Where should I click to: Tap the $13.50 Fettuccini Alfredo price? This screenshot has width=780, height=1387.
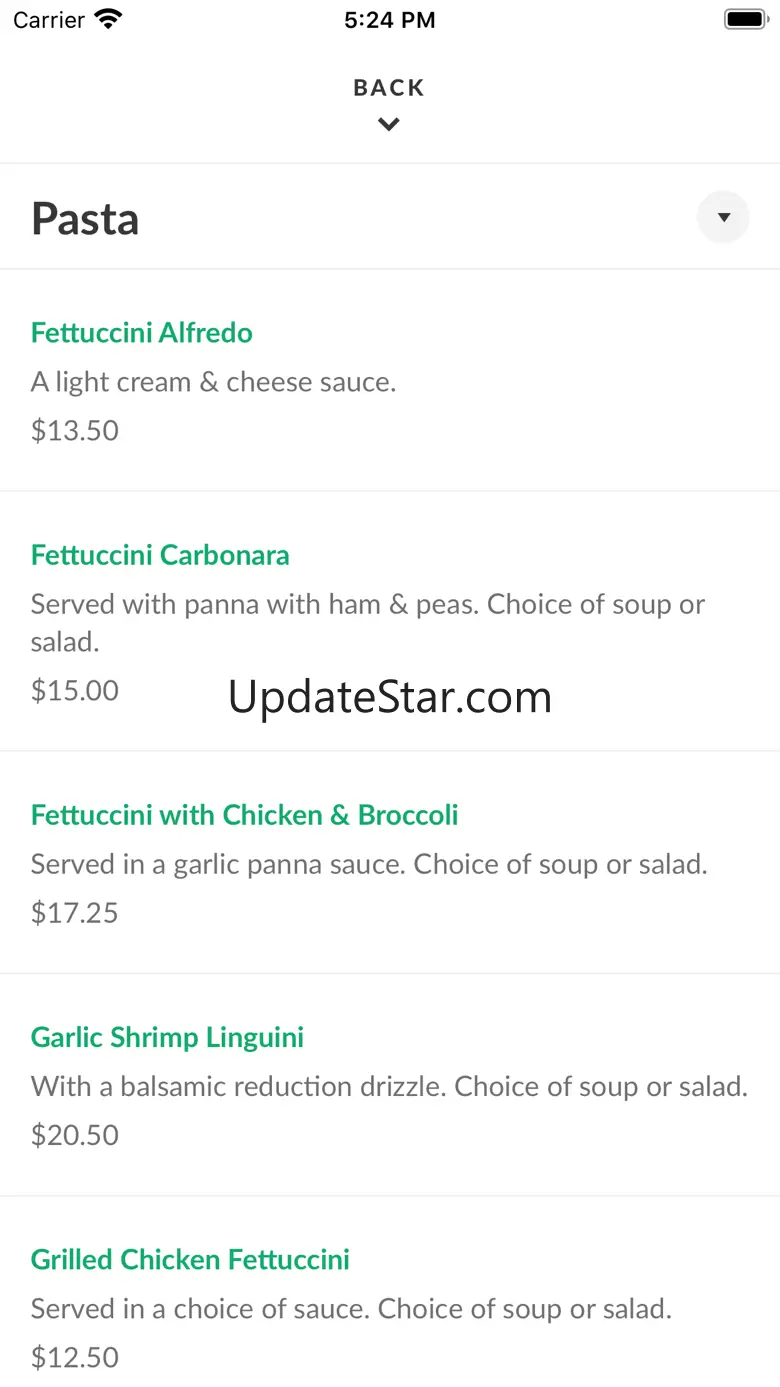[75, 431]
